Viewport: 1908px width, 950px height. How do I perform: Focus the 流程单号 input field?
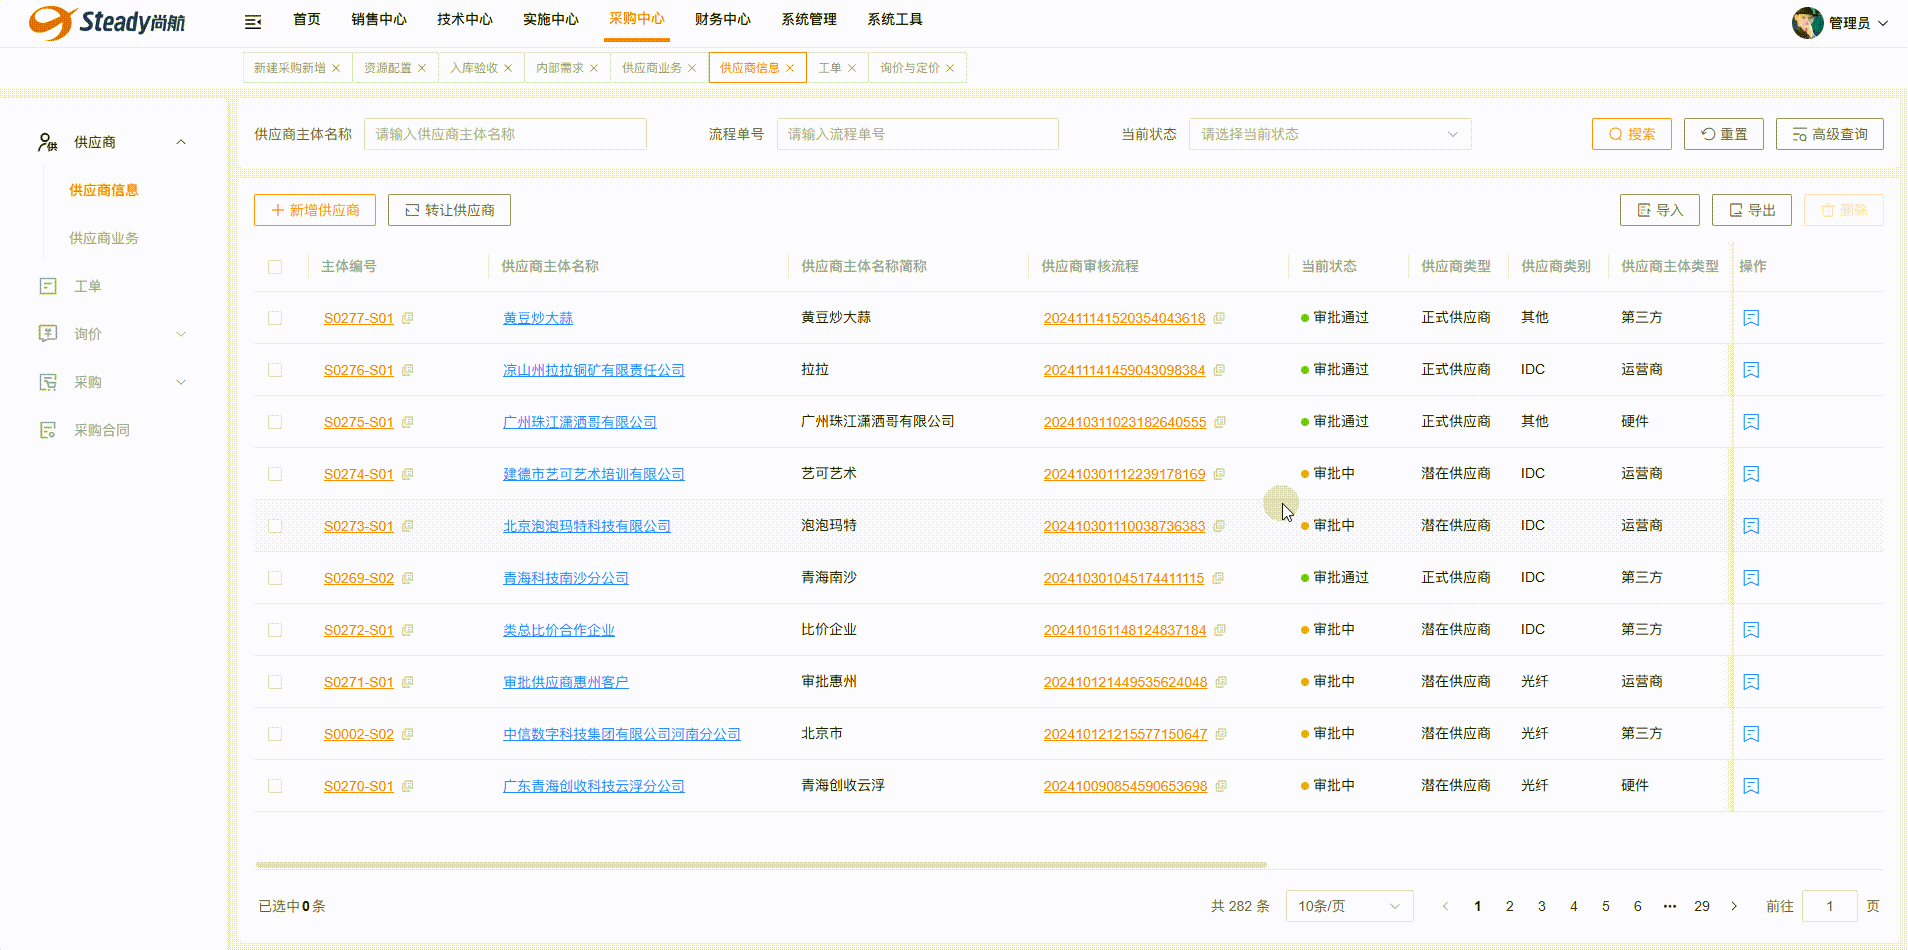pos(918,134)
